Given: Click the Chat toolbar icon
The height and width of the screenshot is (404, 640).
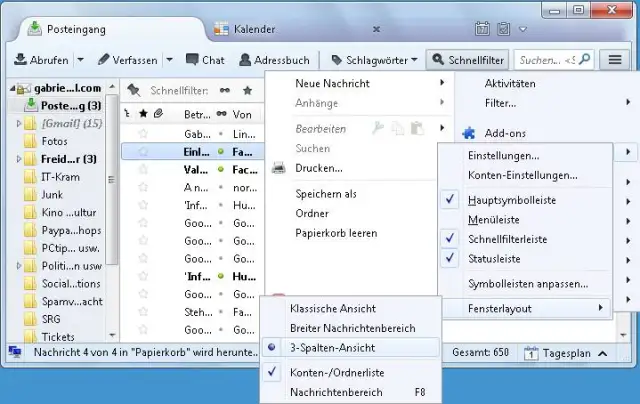Looking at the screenshot, I should [x=205, y=60].
